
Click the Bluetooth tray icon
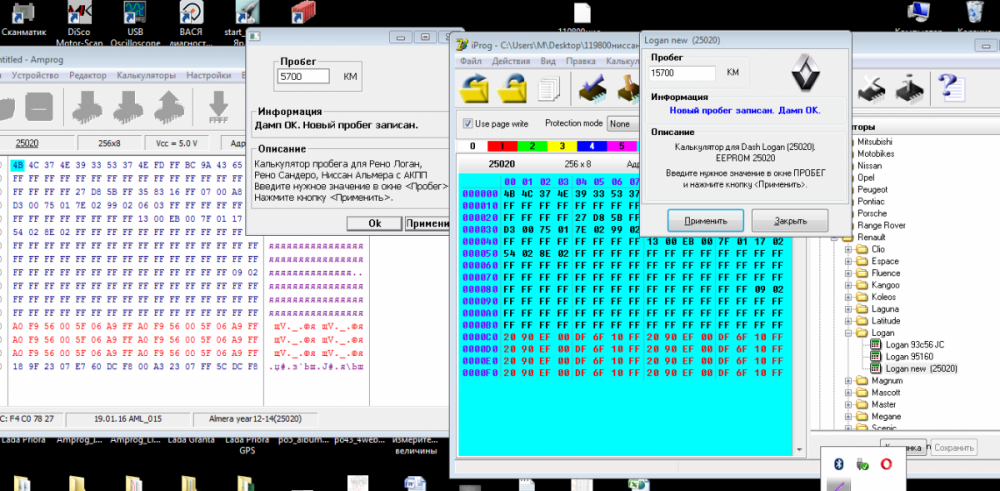pyautogui.click(x=840, y=464)
